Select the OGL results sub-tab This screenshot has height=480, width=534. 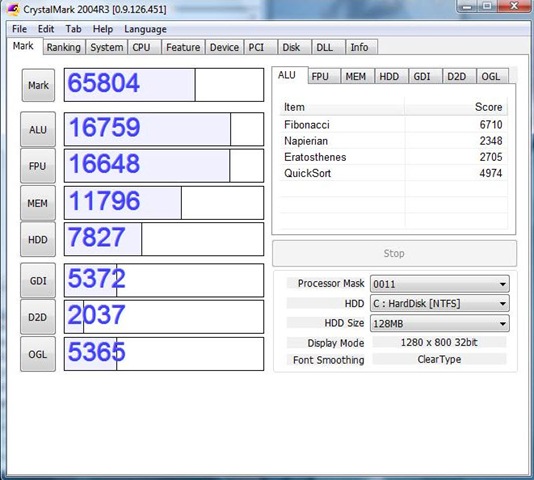click(493, 76)
